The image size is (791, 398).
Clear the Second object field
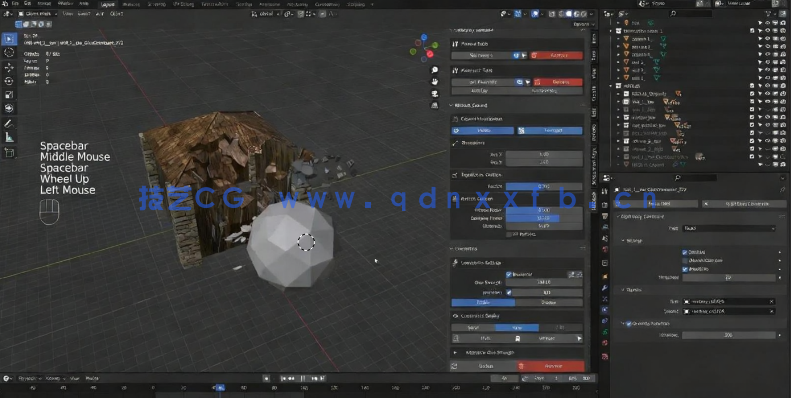[771, 312]
